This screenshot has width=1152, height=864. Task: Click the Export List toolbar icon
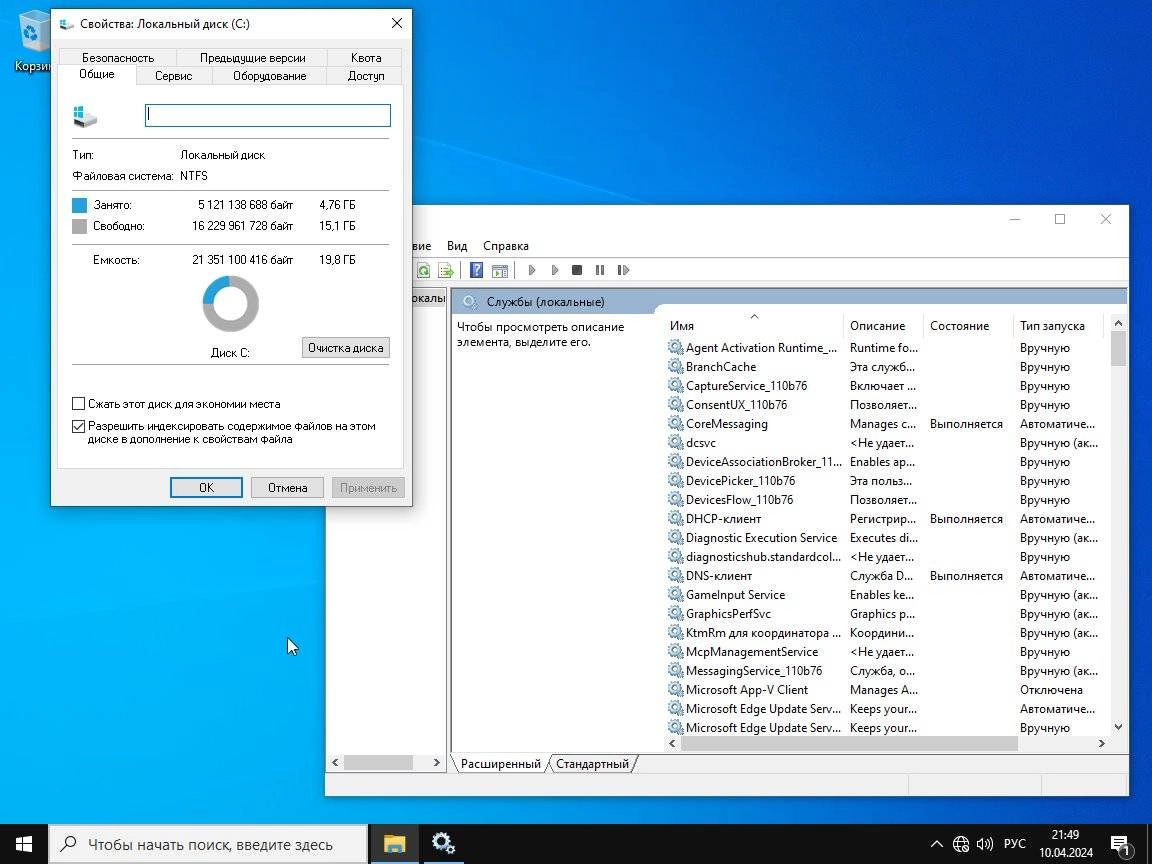click(445, 270)
